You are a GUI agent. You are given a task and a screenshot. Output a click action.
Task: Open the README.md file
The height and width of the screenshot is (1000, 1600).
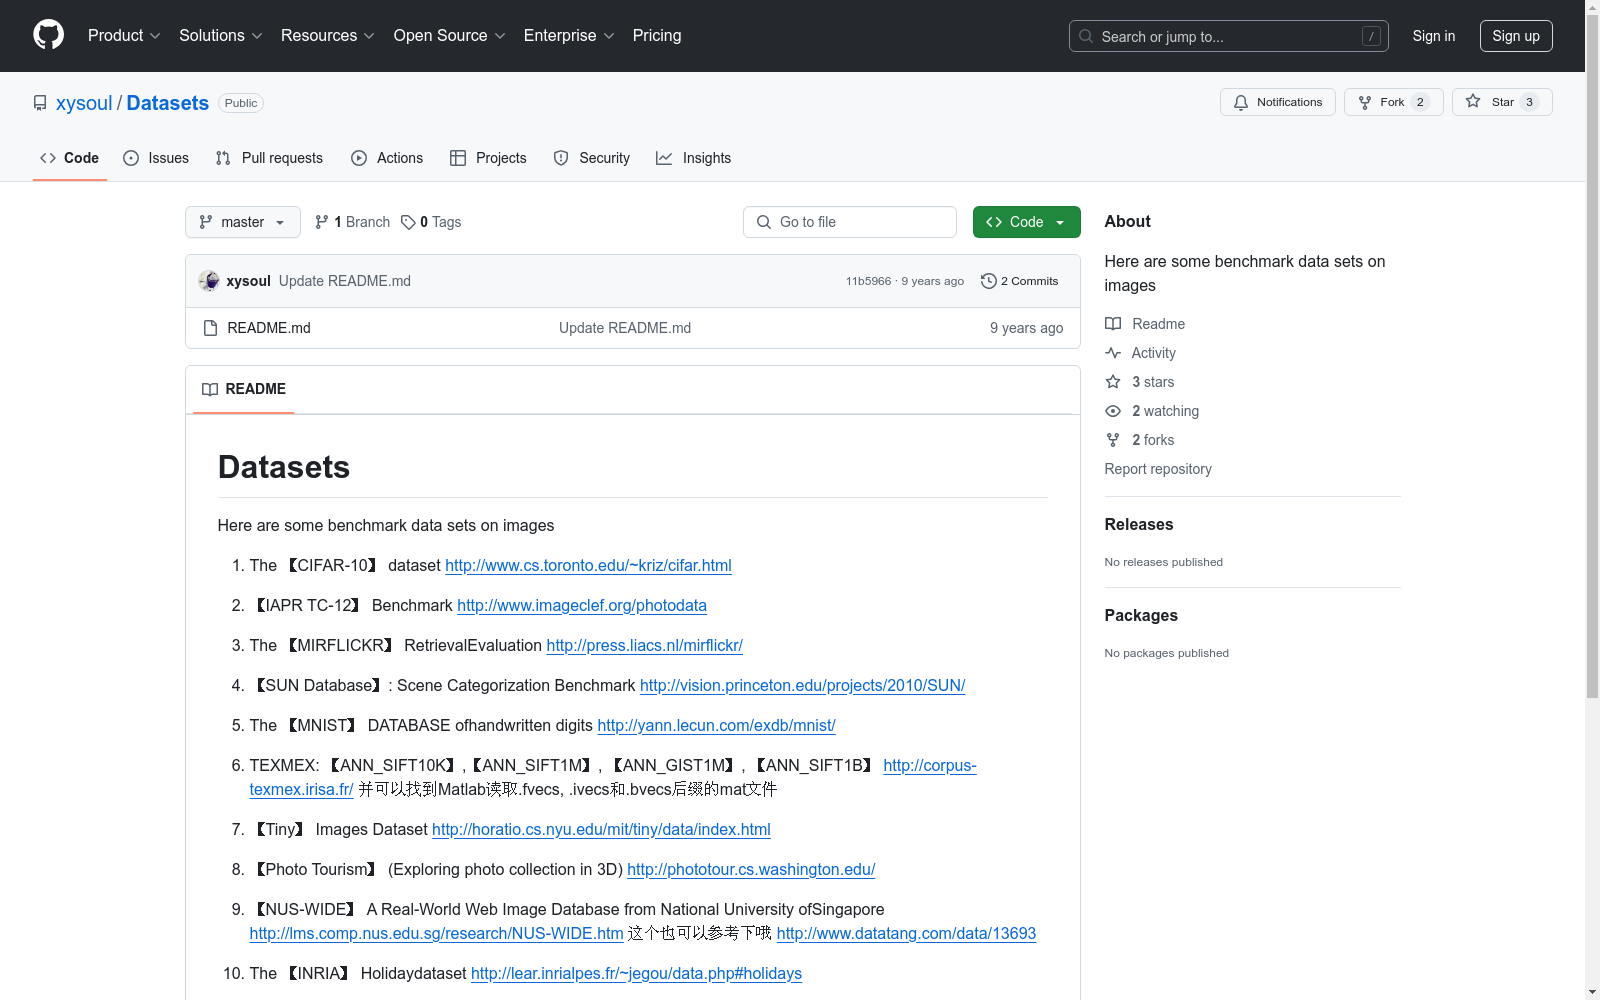tap(268, 328)
